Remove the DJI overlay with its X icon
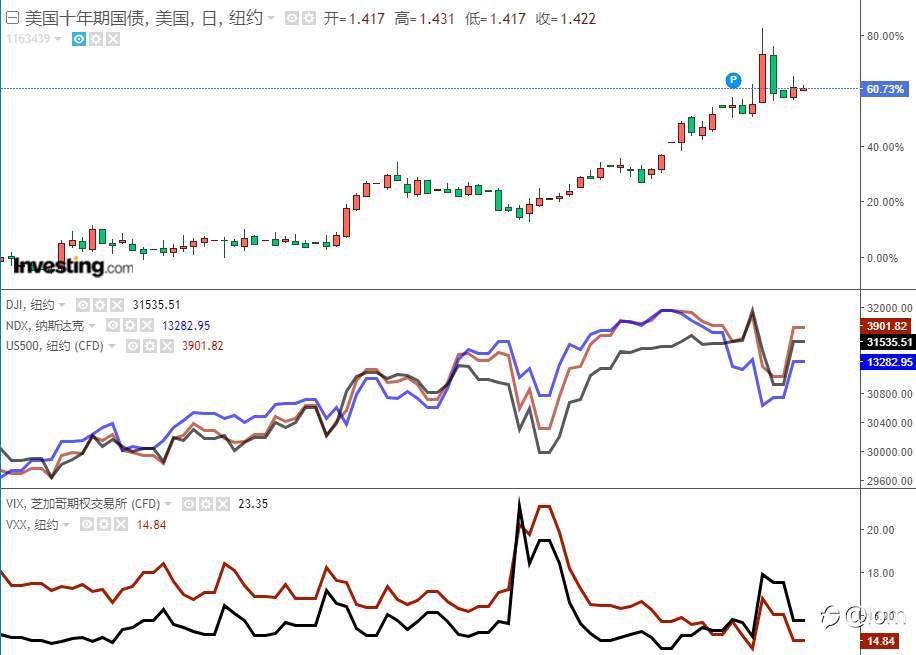The image size is (916, 655). click(116, 305)
